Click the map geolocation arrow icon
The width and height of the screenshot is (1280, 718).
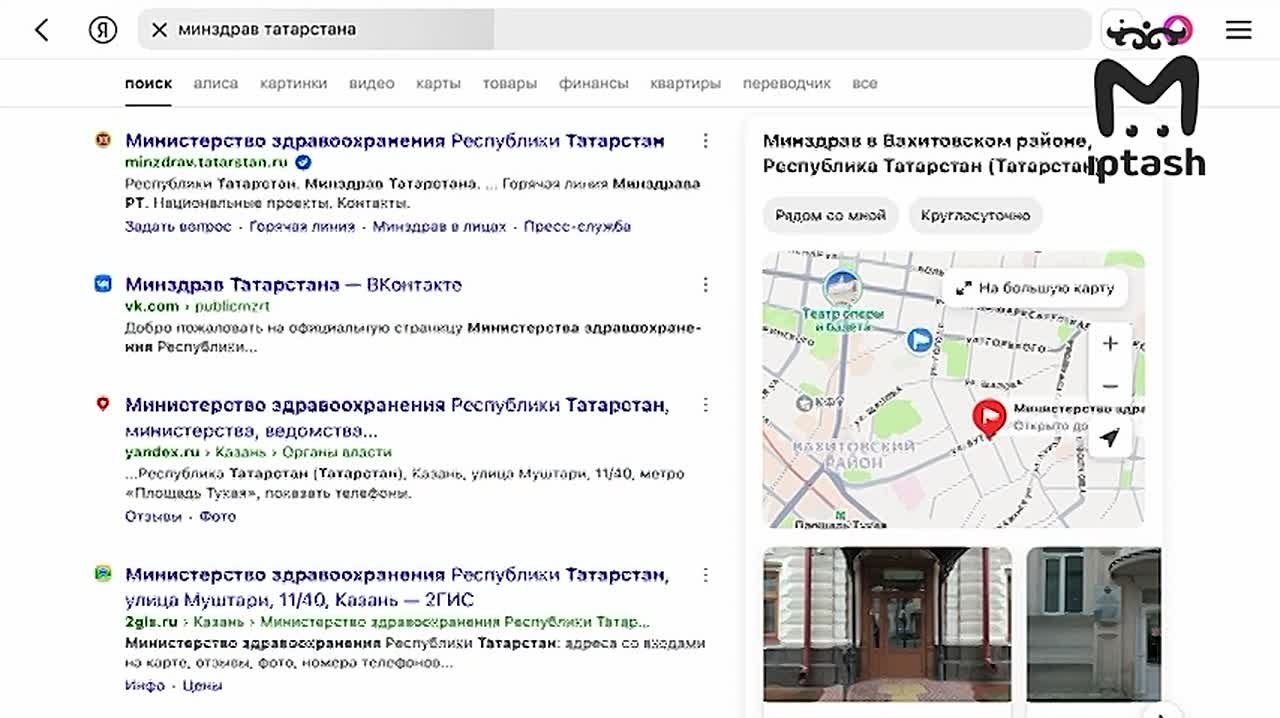coord(1109,438)
